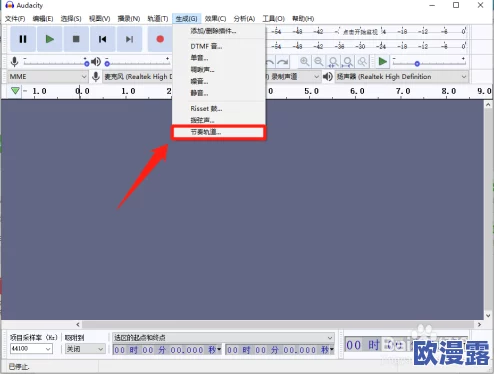The image size is (494, 374).
Task: Click the playback level meter
Action: click(x=366, y=46)
